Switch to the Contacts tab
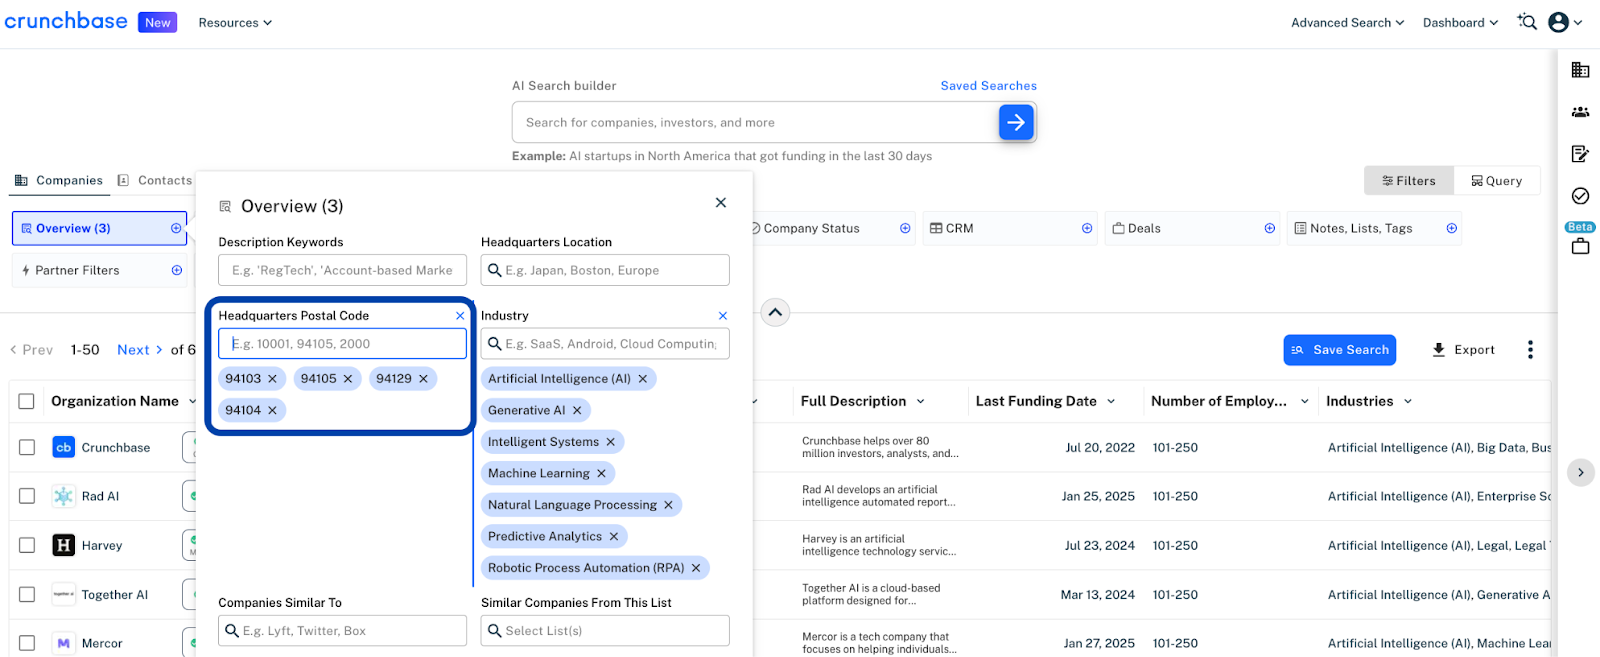 click(155, 181)
